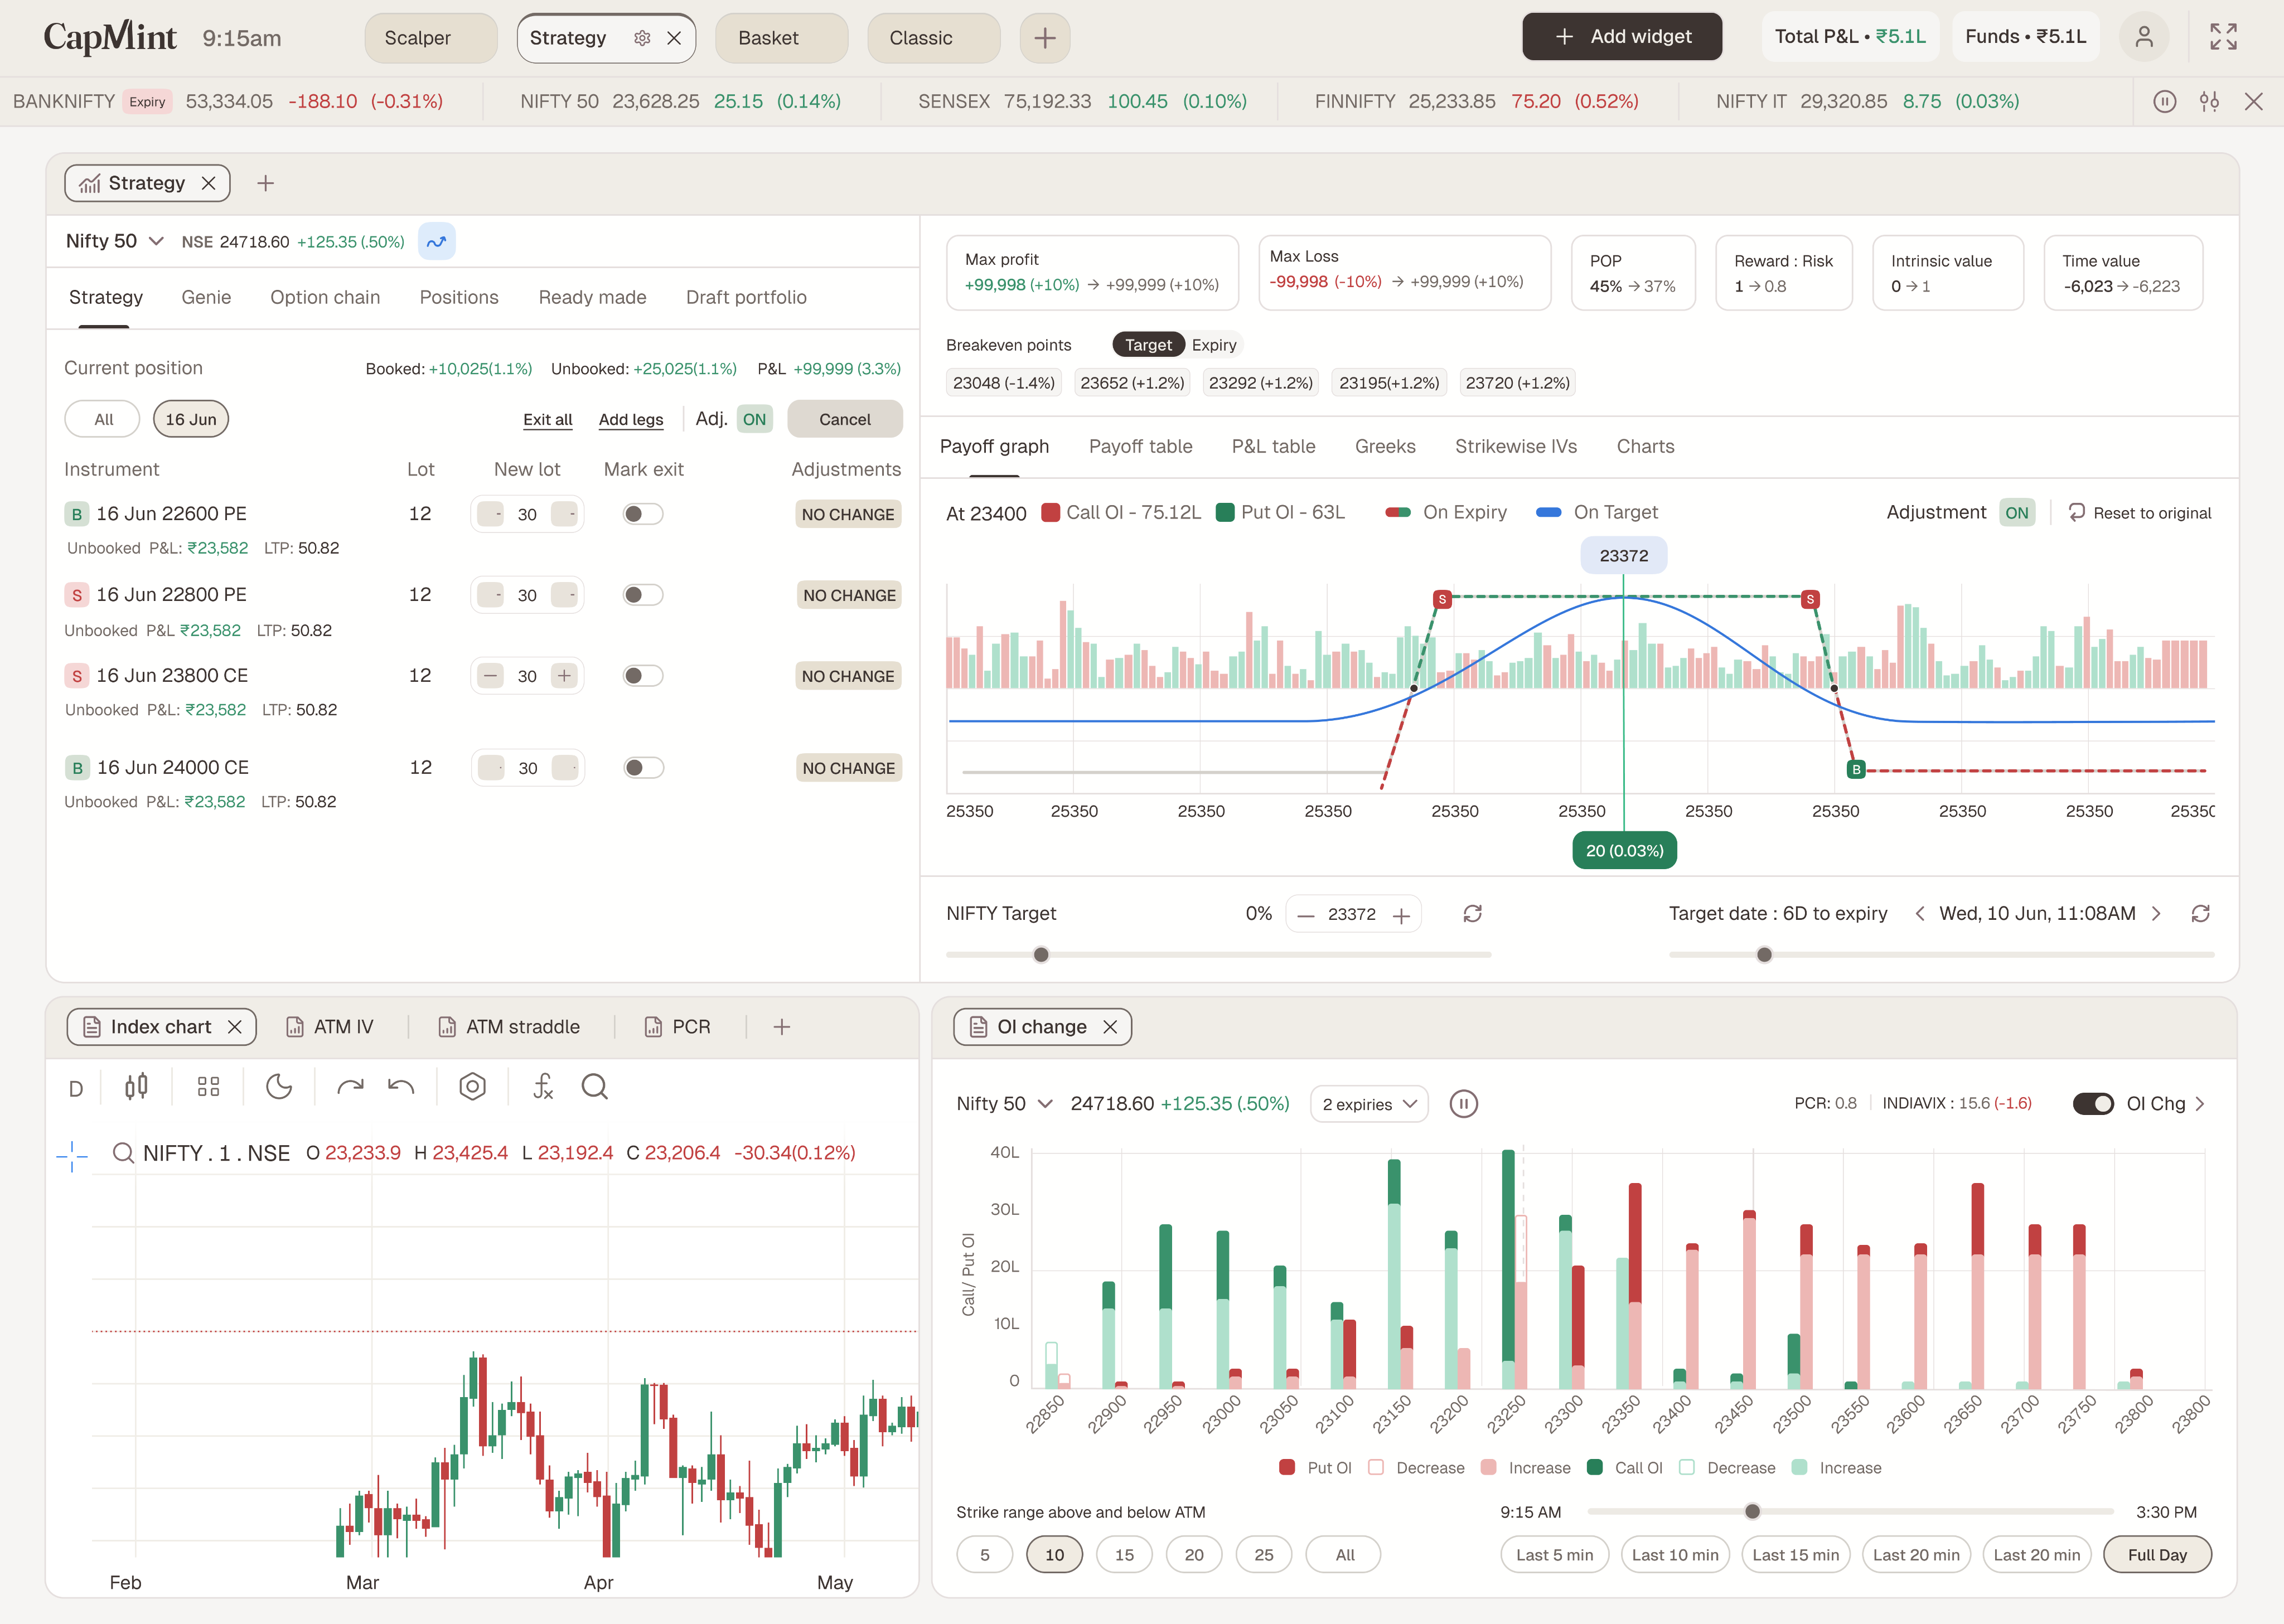Open the Nifty 50 trend chart icon
The width and height of the screenshot is (2284, 1624).
pyautogui.click(x=437, y=242)
